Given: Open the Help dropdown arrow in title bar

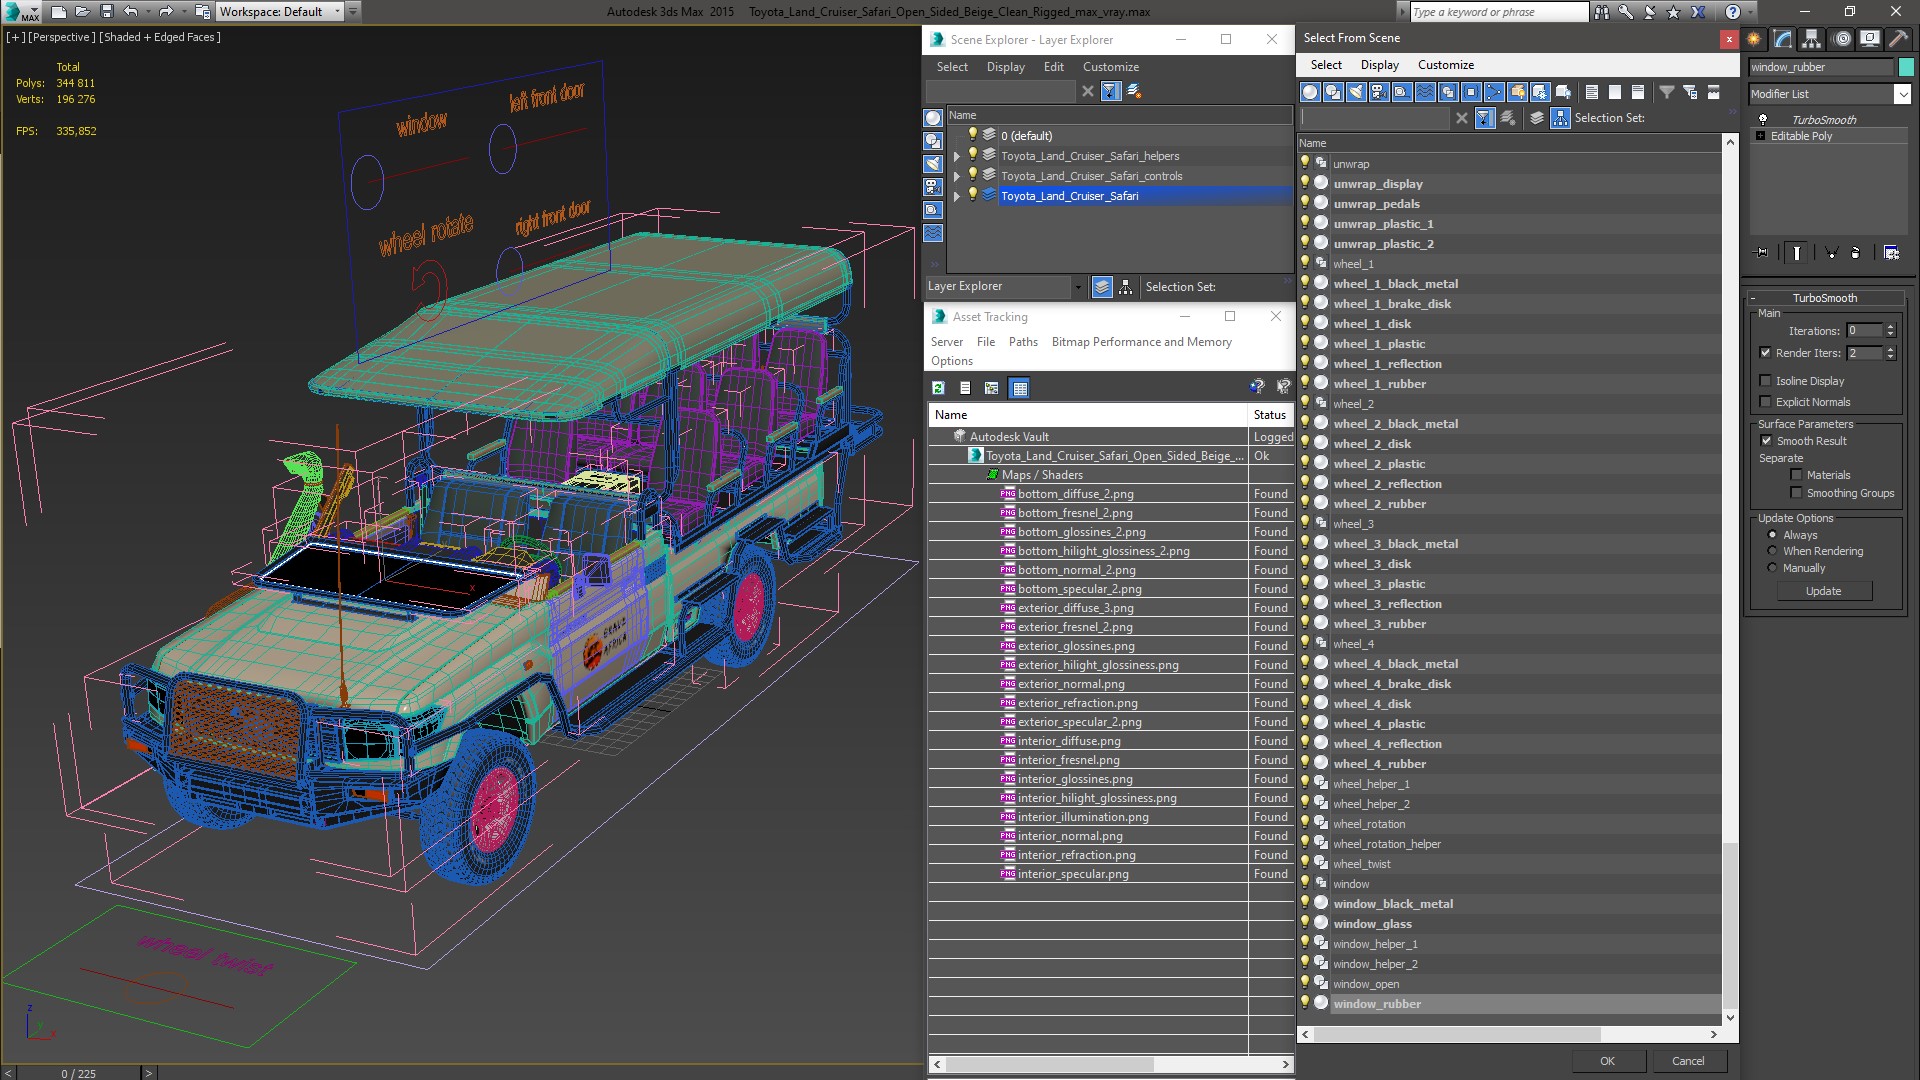Looking at the screenshot, I should [x=1752, y=12].
